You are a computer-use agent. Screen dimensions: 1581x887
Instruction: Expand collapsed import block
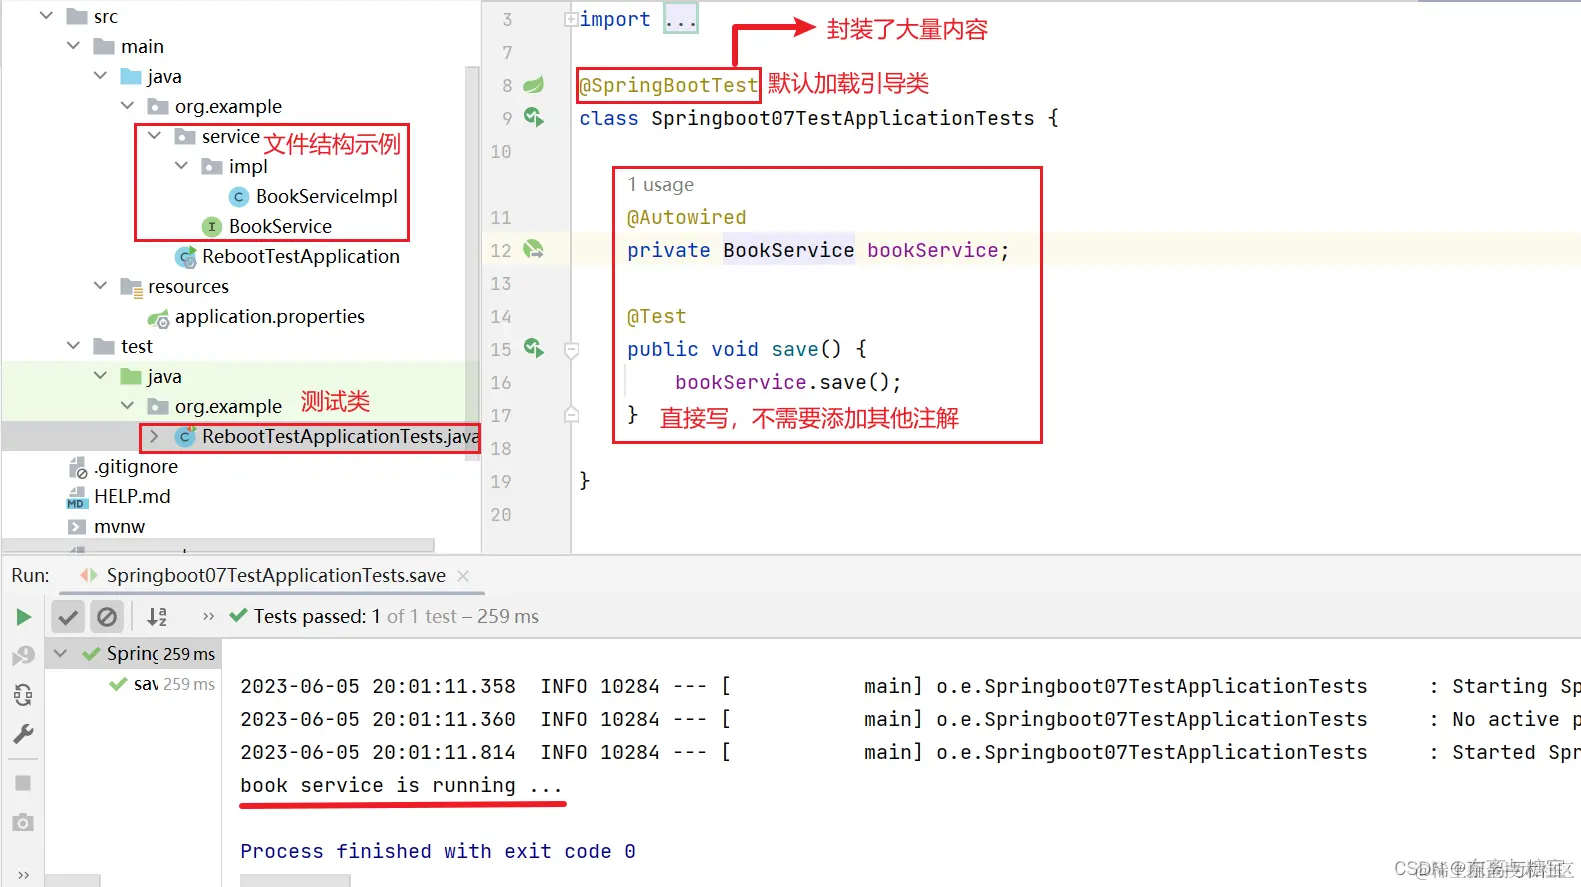pyautogui.click(x=571, y=19)
